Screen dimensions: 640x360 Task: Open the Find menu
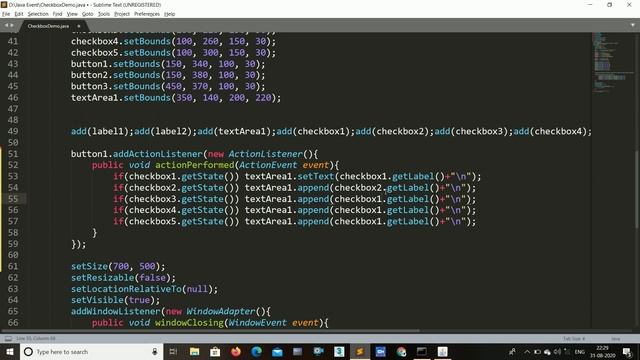click(57, 14)
